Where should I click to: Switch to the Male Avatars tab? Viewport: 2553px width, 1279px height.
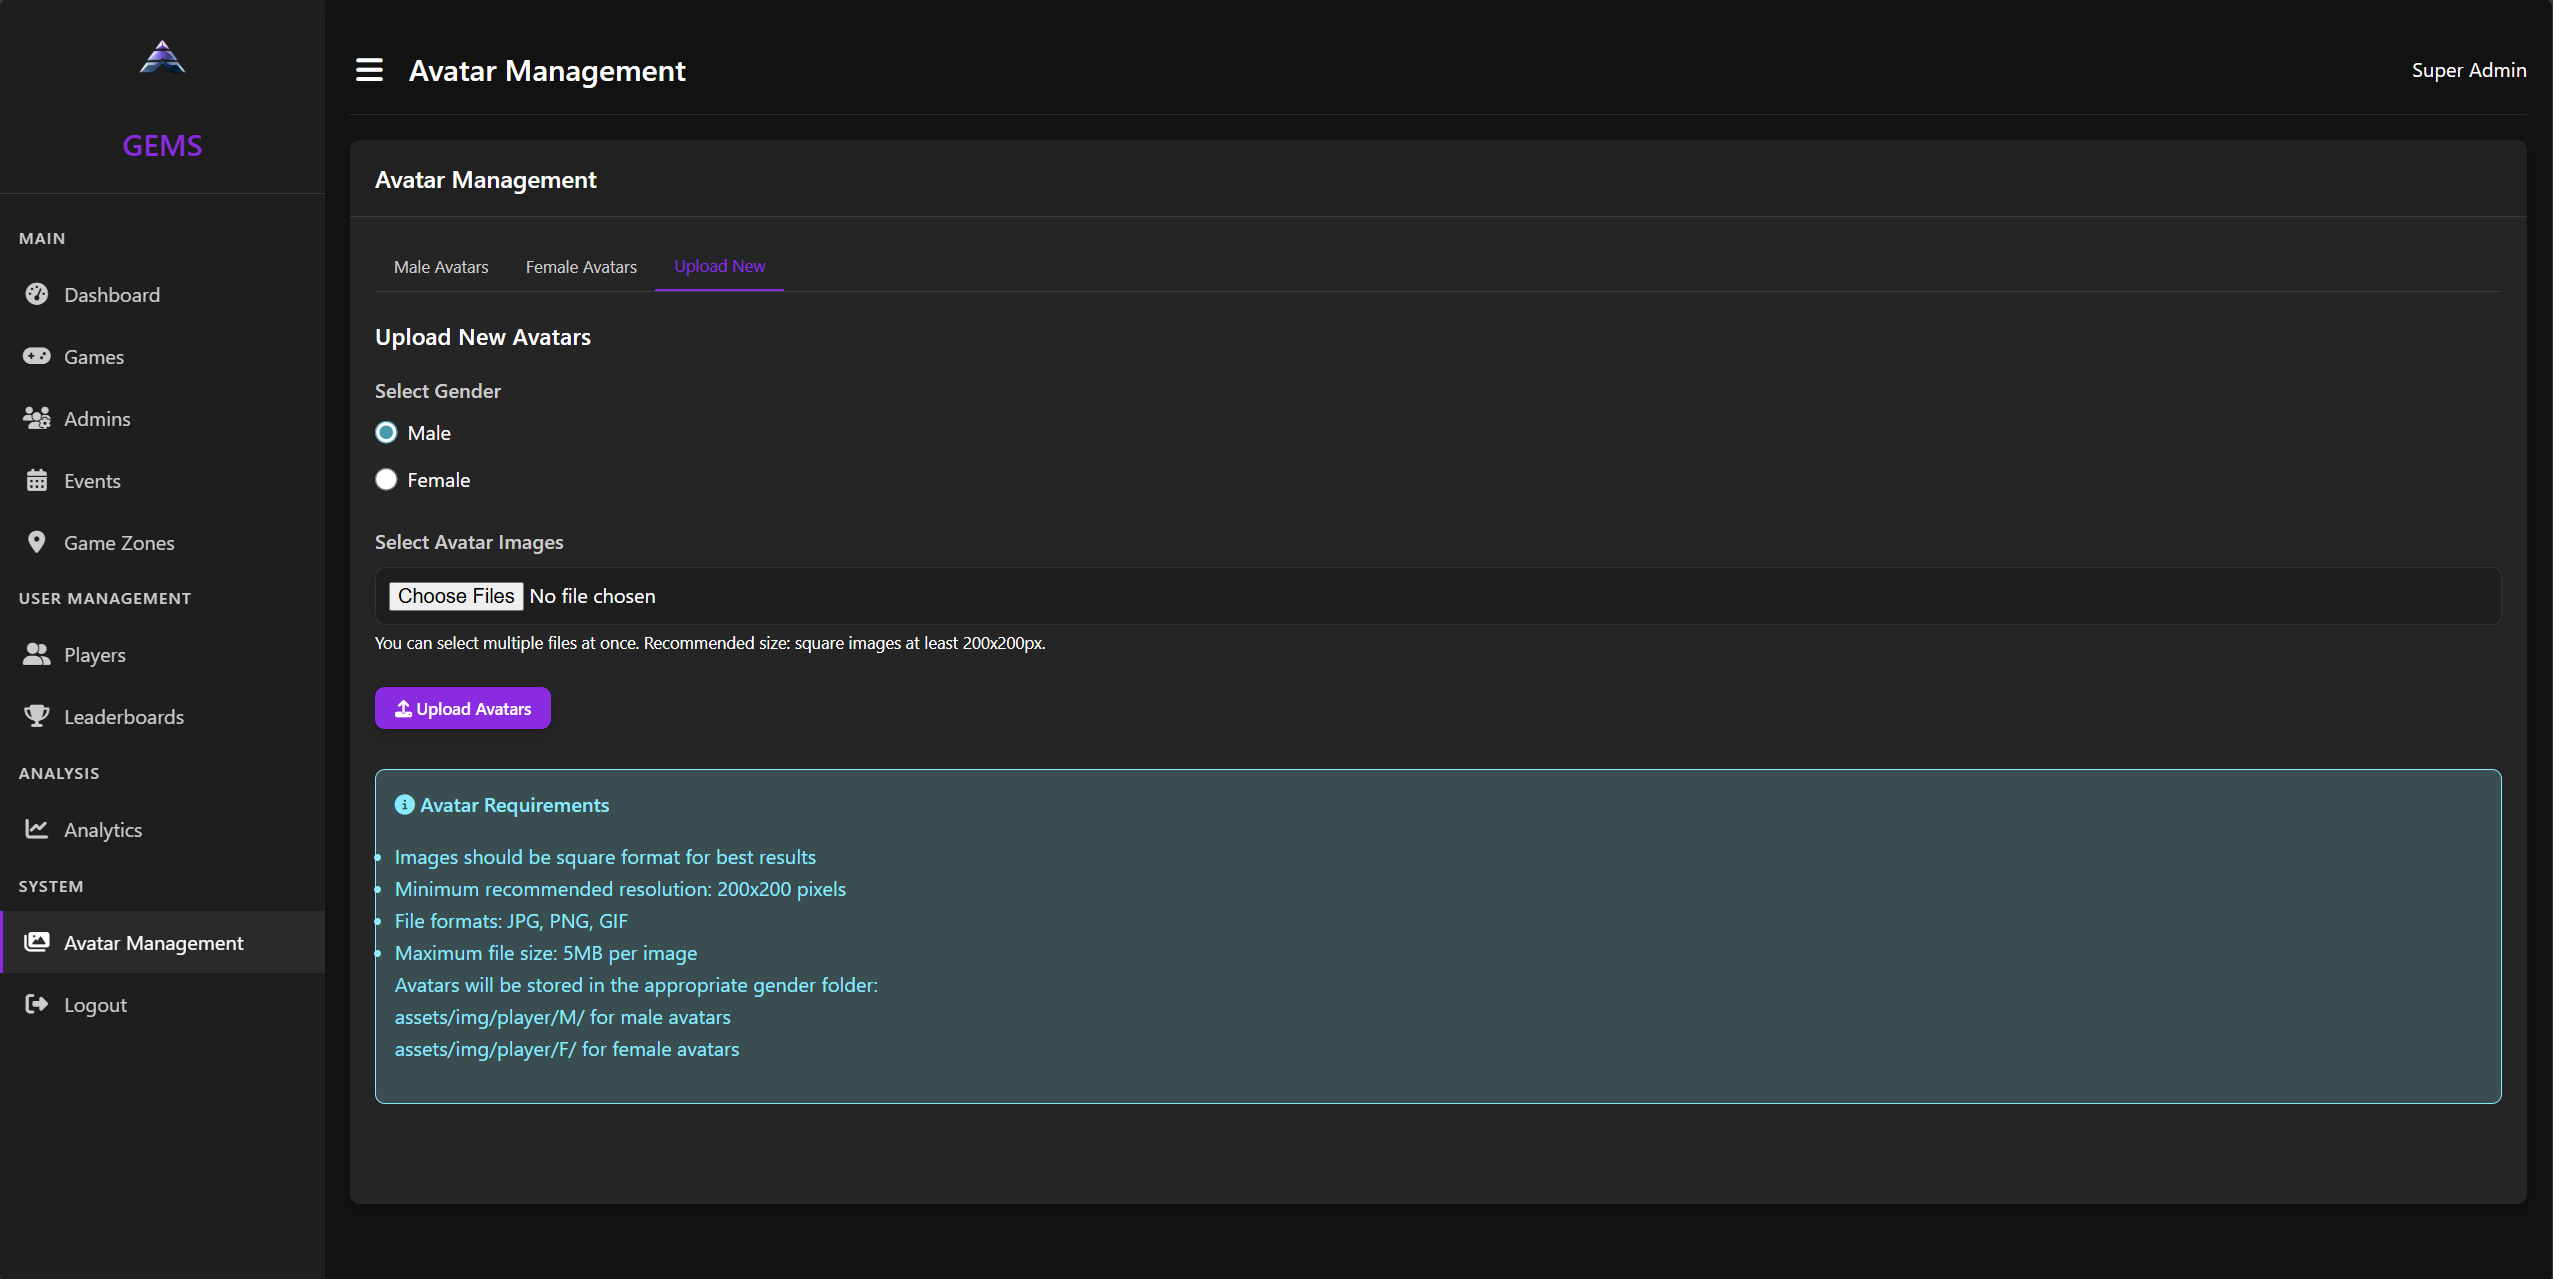point(441,267)
